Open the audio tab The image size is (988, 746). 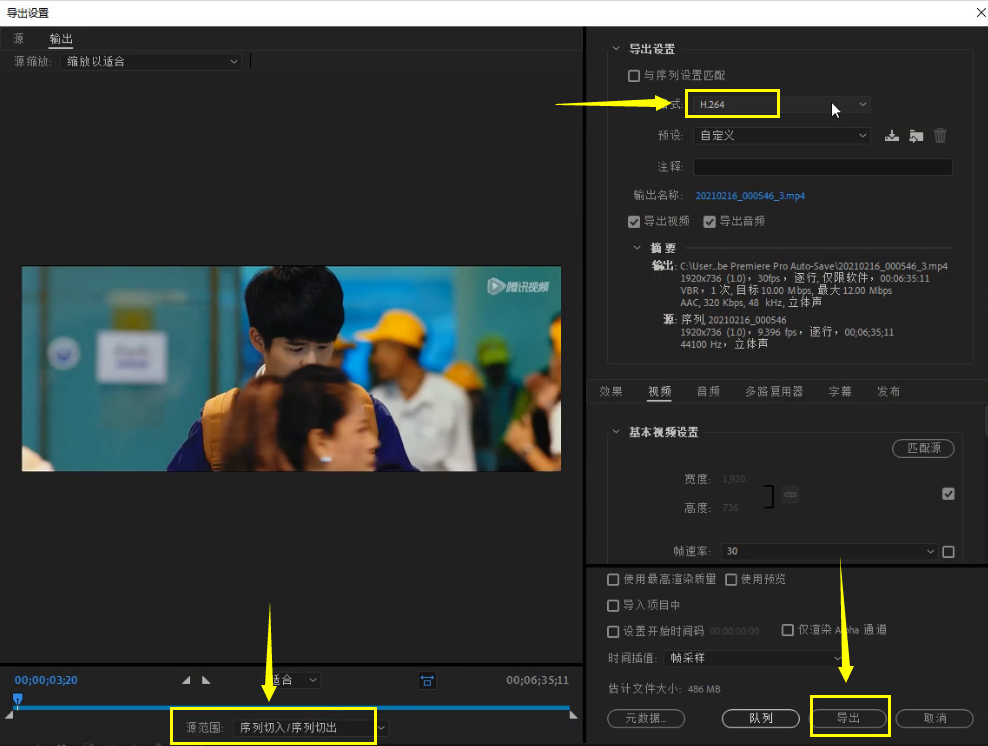coord(708,392)
